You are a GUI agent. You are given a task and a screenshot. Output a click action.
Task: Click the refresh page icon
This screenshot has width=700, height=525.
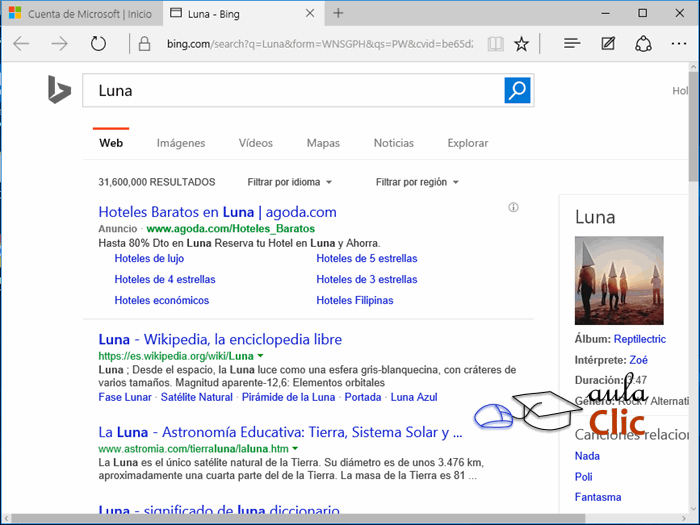(98, 44)
